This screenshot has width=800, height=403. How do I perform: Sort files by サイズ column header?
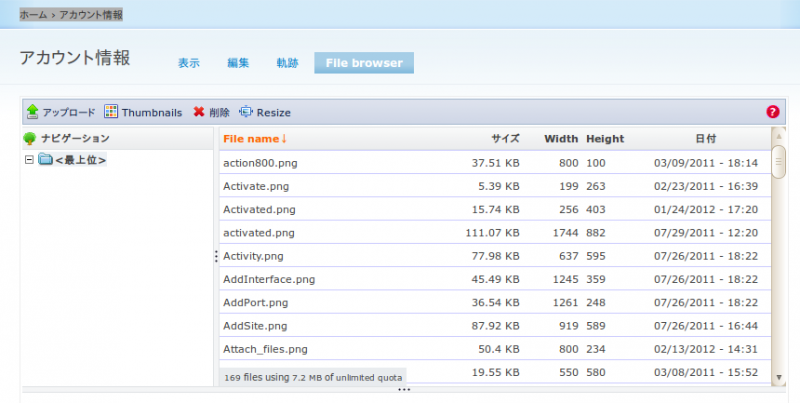[505, 138]
